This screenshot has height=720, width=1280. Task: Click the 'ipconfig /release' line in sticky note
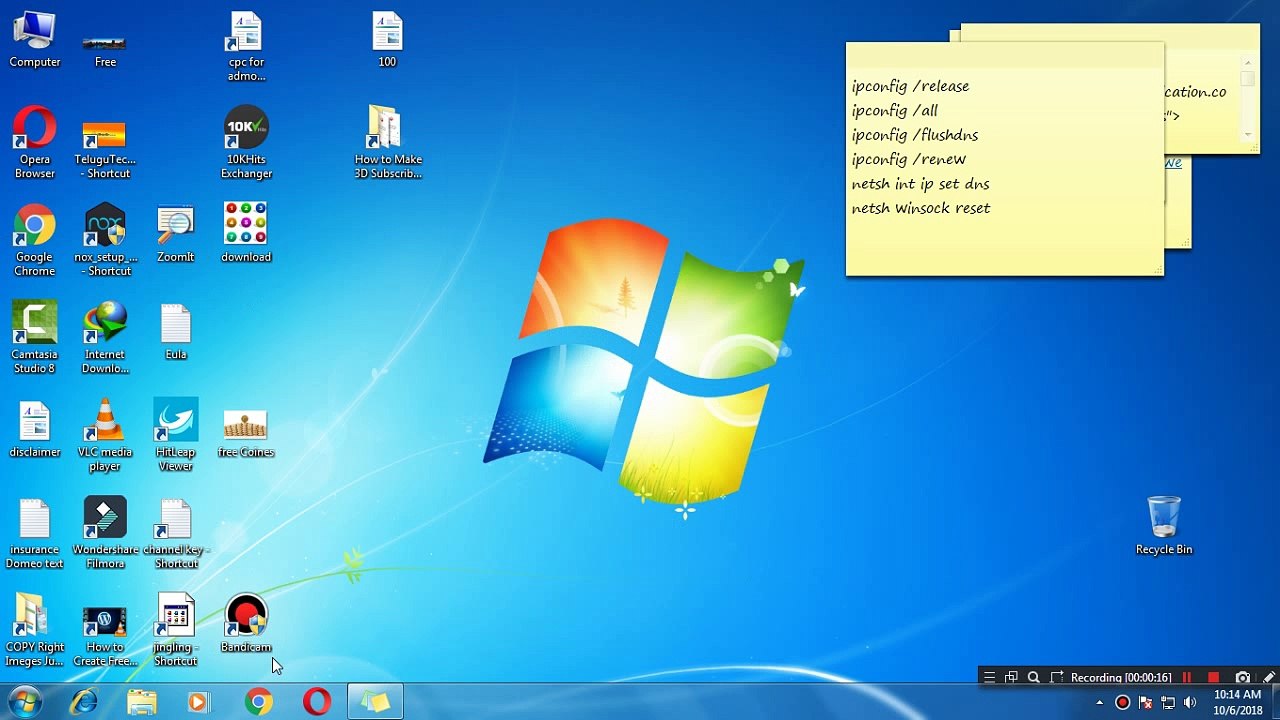click(x=910, y=86)
